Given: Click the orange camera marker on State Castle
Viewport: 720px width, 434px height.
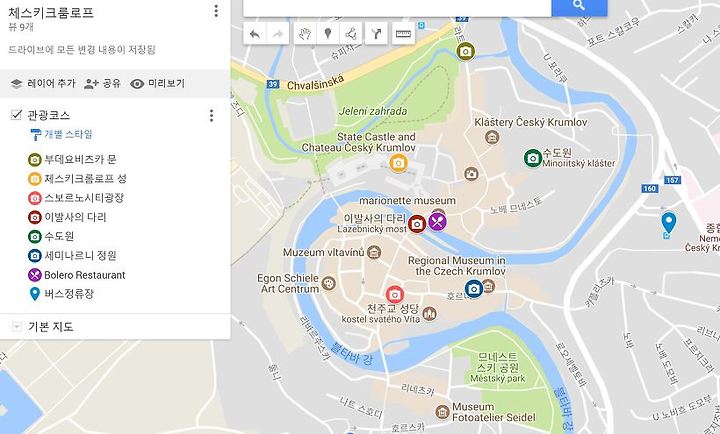Looking at the screenshot, I should point(398,163).
